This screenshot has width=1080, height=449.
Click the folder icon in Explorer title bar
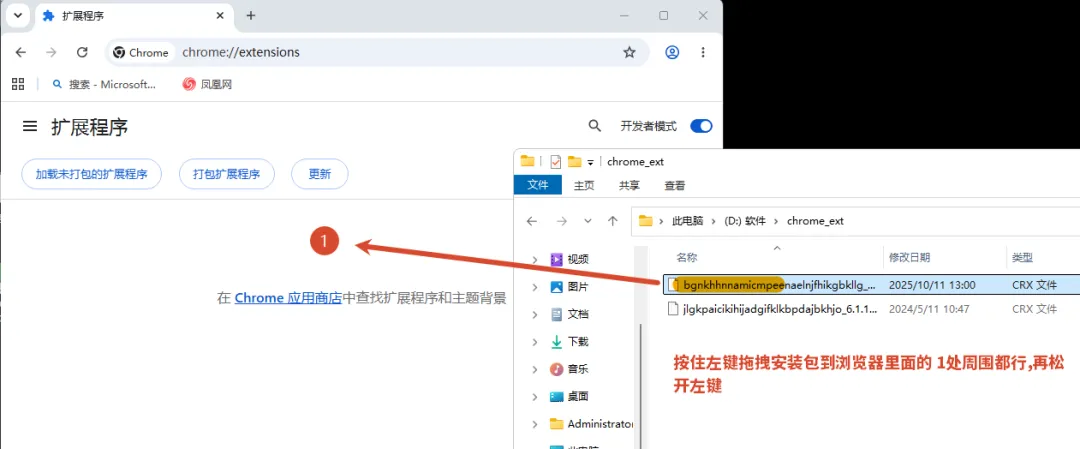click(x=528, y=162)
